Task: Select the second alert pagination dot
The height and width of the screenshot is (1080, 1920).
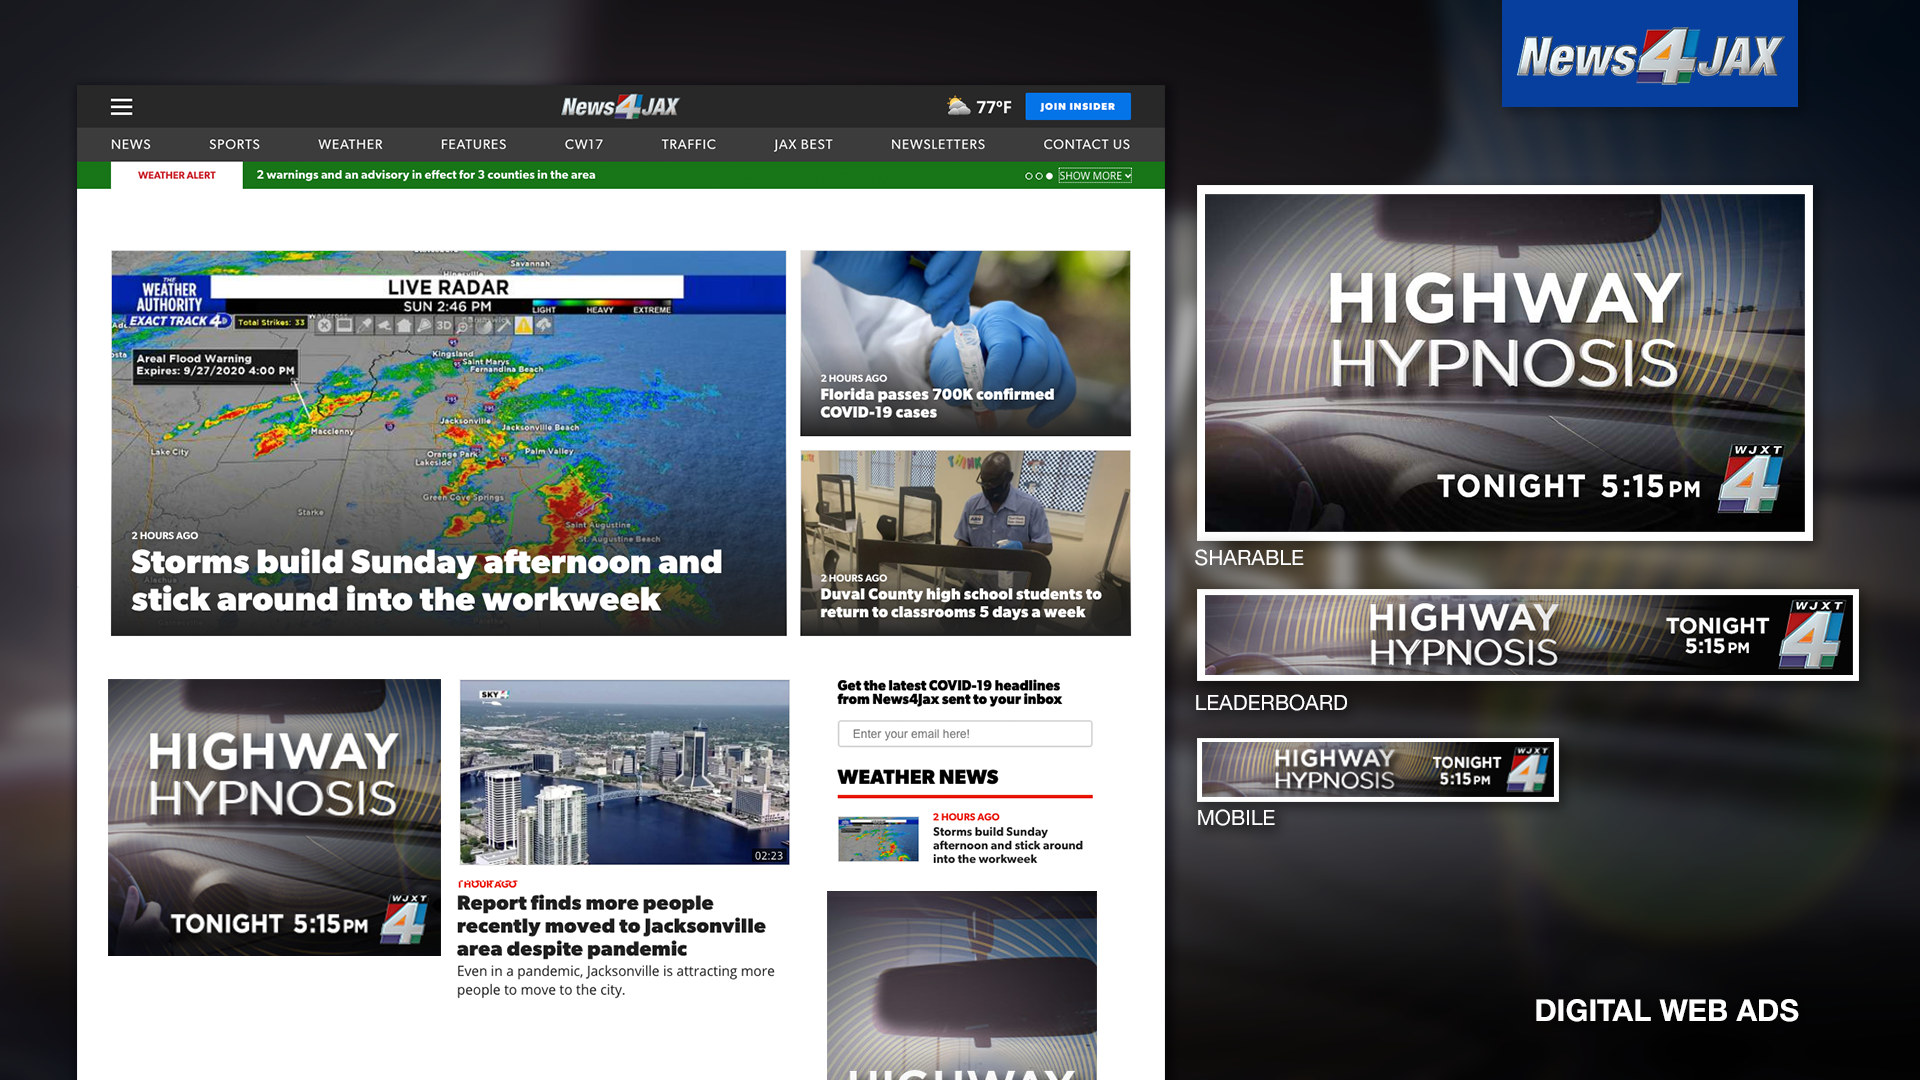Action: tap(1039, 176)
